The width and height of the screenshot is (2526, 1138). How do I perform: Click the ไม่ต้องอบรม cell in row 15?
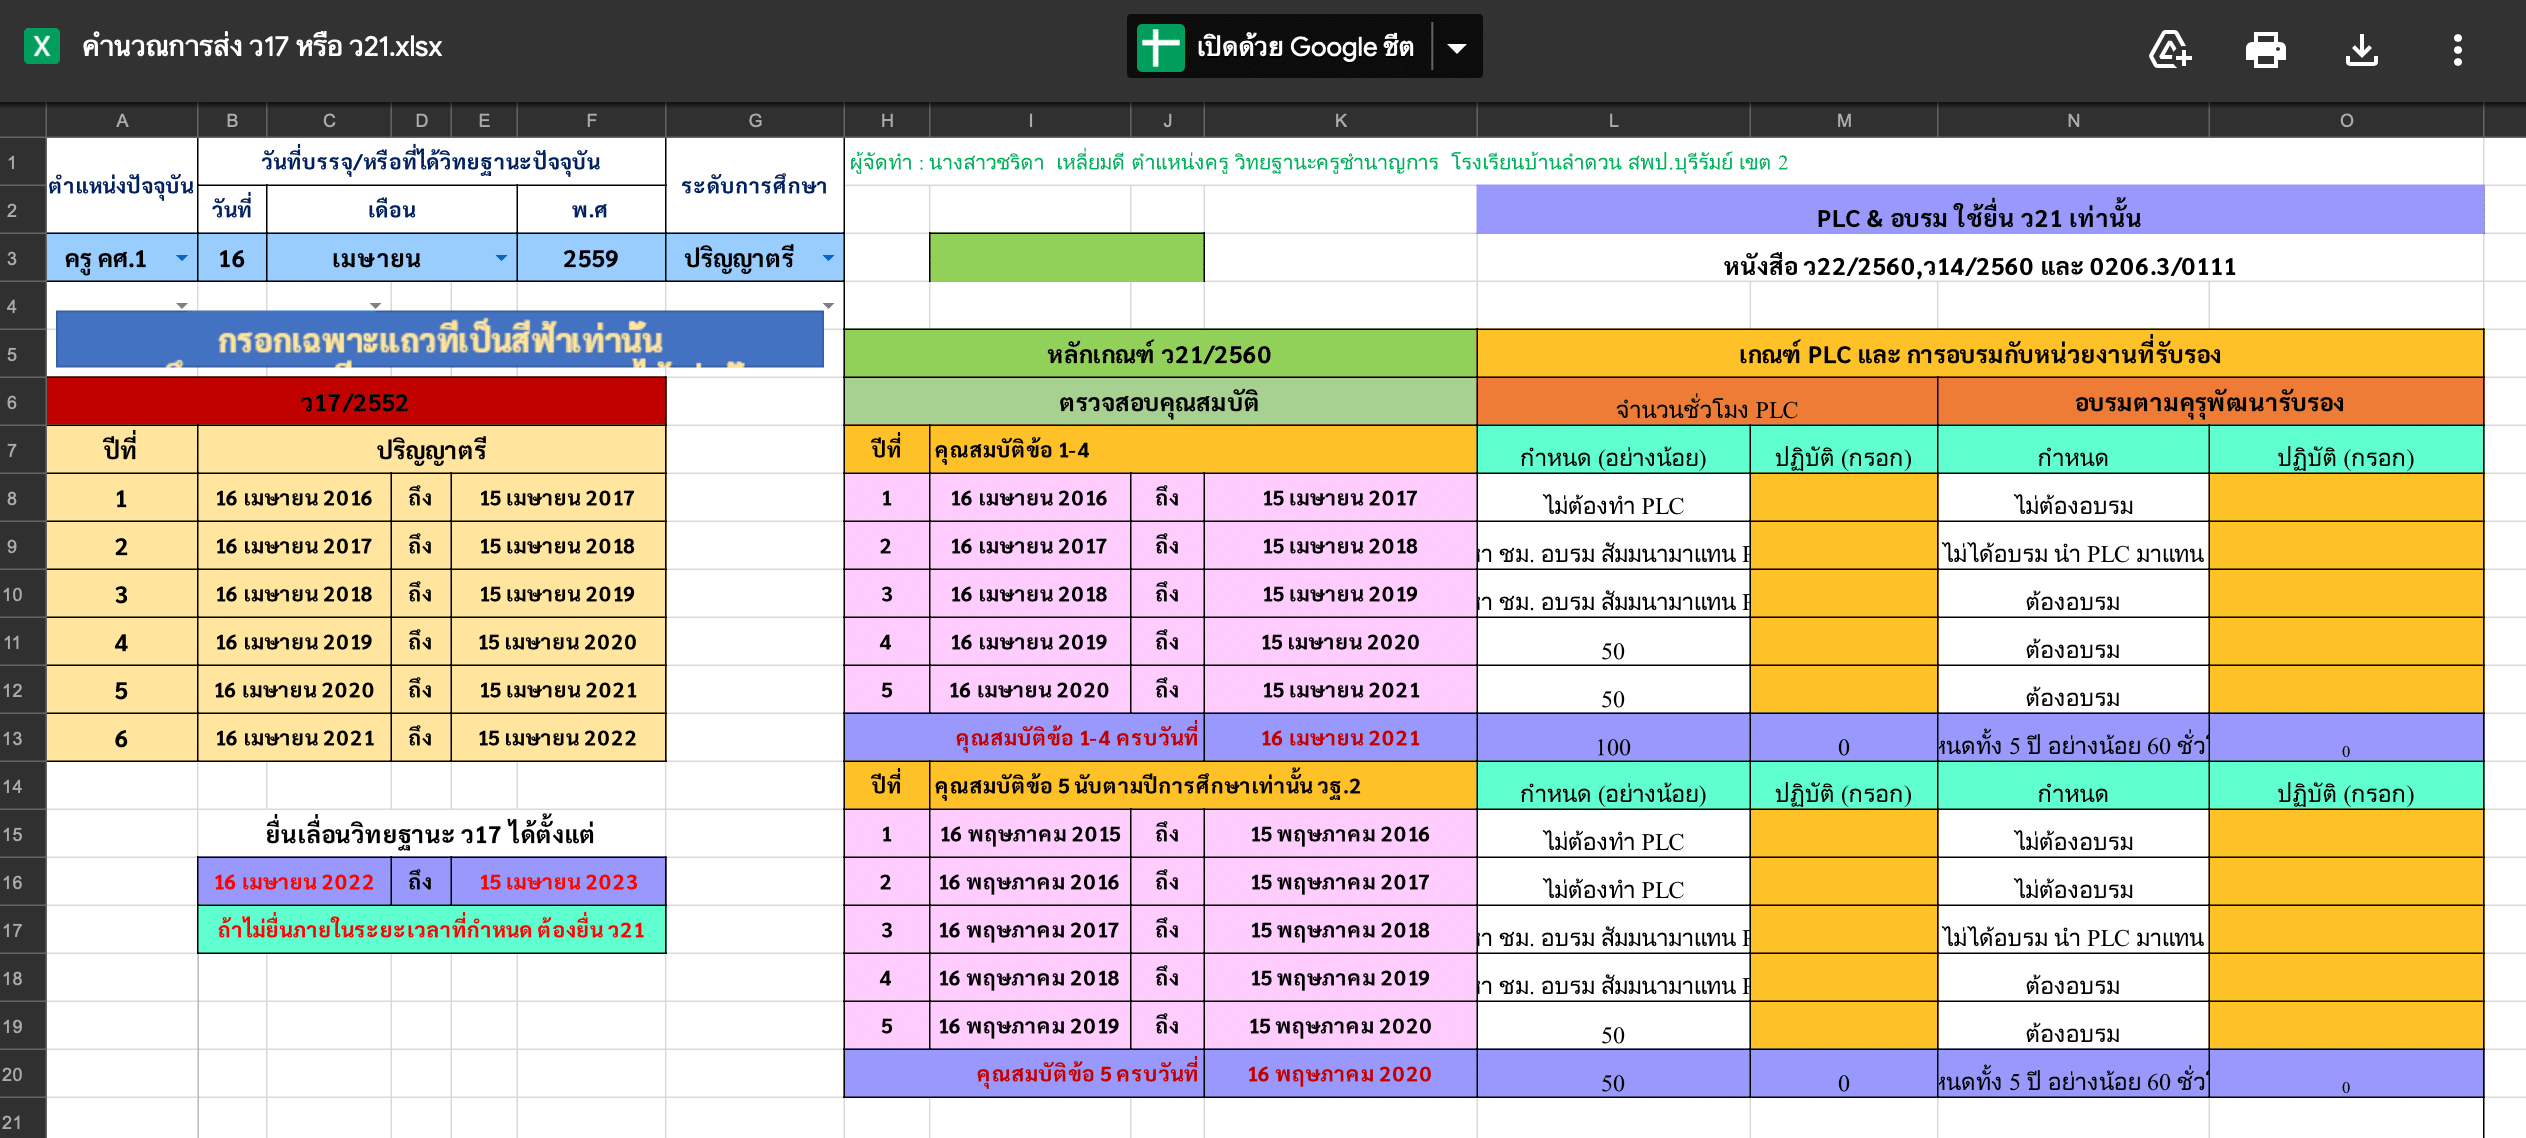2073,834
